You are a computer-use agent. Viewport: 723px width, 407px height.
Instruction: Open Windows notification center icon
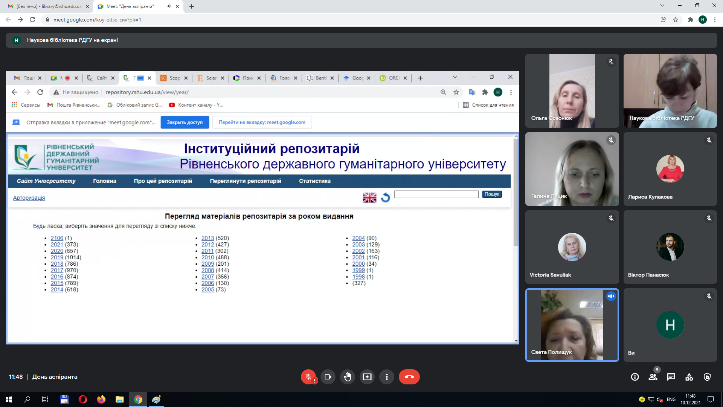point(711,400)
